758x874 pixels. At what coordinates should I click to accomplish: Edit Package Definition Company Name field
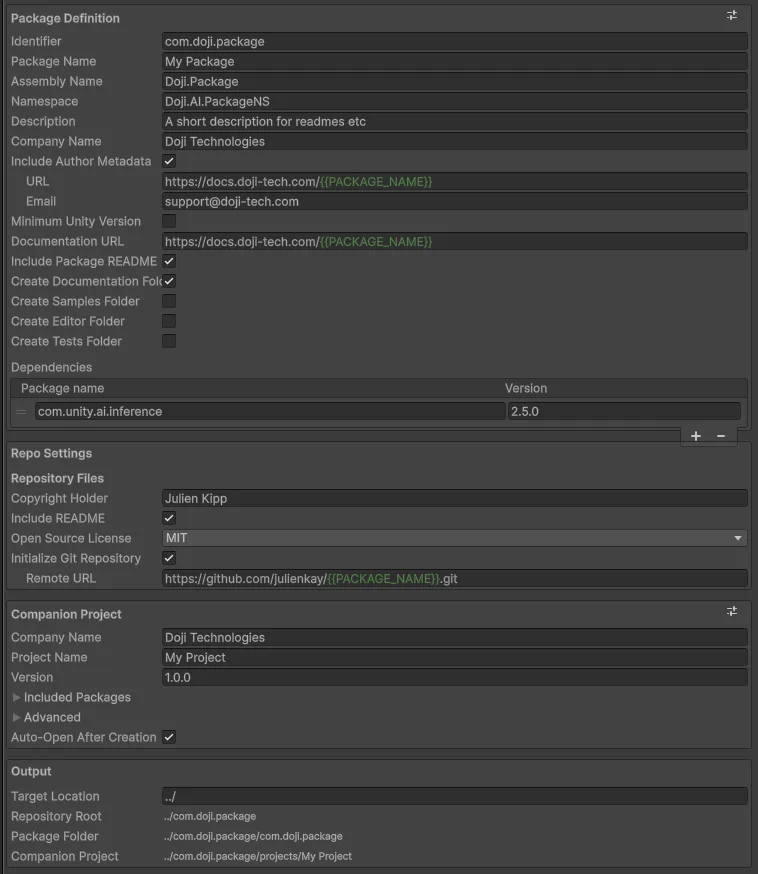455,142
